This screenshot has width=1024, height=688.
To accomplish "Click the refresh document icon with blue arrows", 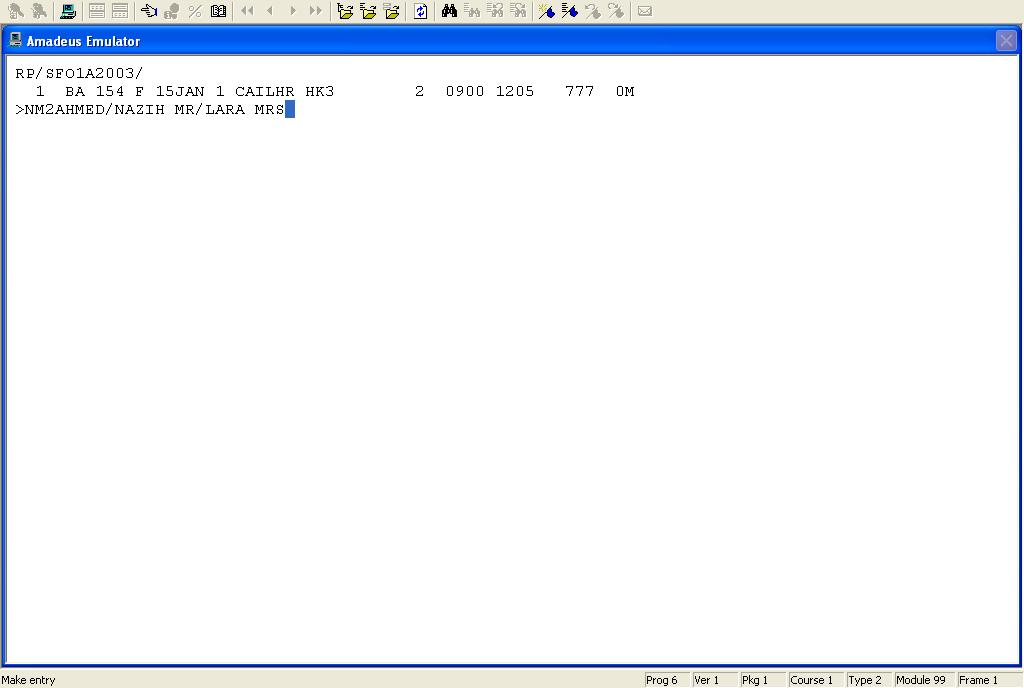I will (x=421, y=11).
